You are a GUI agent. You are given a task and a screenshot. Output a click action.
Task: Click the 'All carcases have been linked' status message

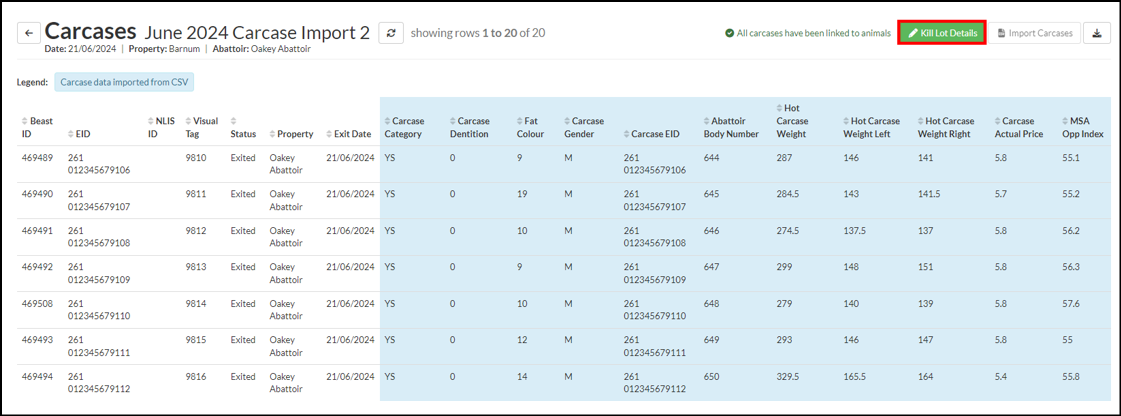[808, 33]
